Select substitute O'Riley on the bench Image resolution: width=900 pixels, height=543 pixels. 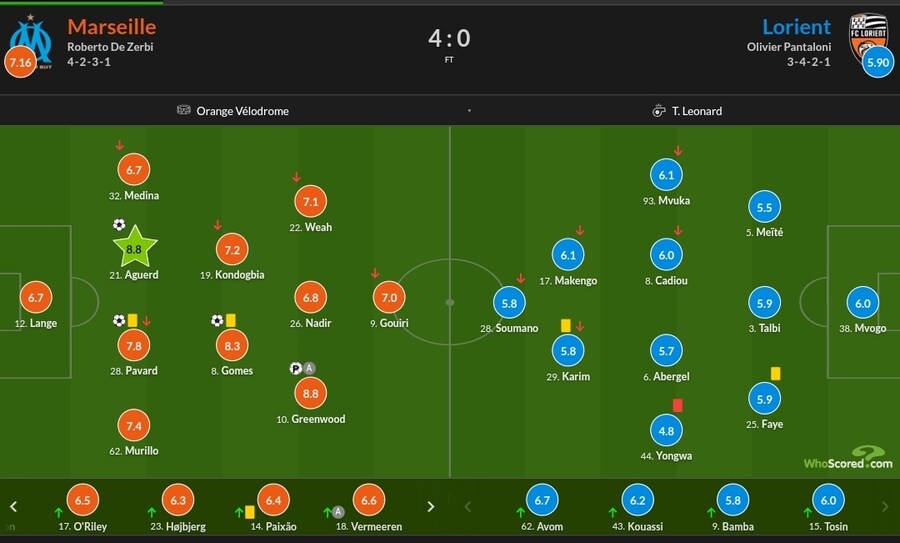pyautogui.click(x=83, y=501)
